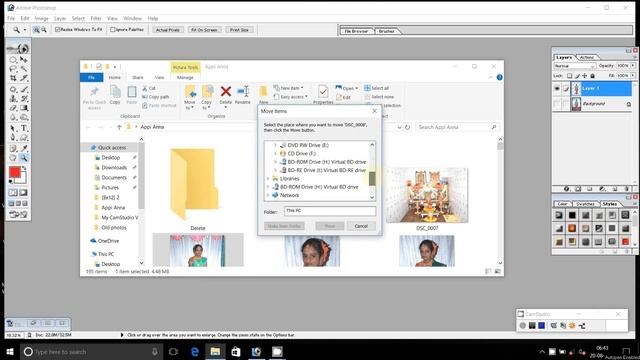
Task: Expand Libraries node in Move Items
Action: [268, 179]
